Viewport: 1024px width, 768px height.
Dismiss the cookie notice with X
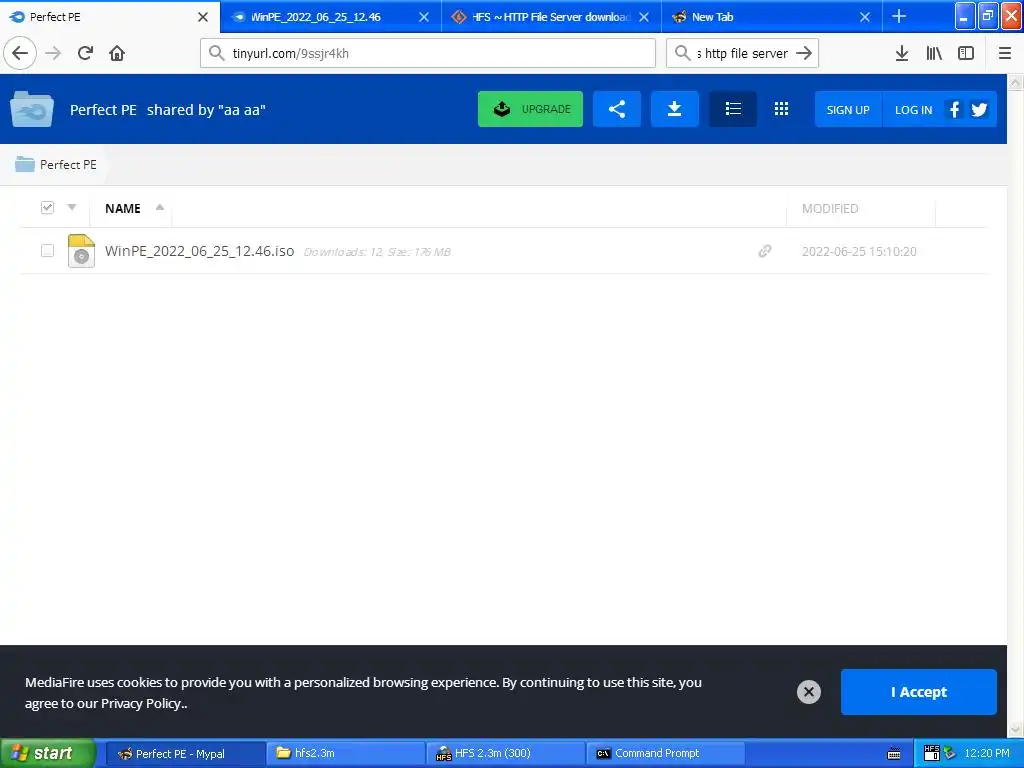pyautogui.click(x=808, y=692)
